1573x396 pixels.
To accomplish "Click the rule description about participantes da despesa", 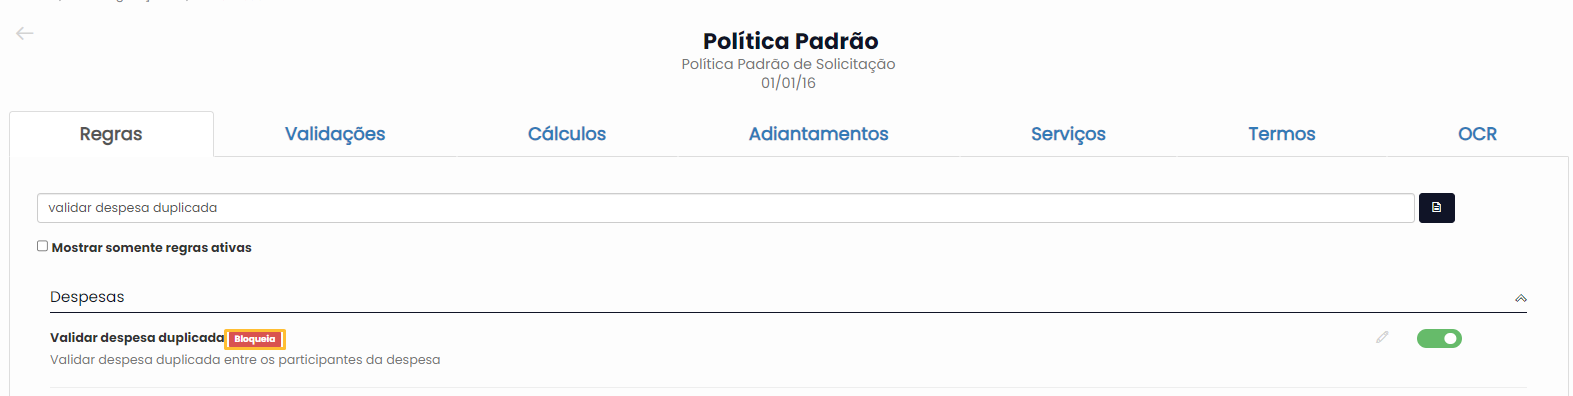I will pos(245,360).
